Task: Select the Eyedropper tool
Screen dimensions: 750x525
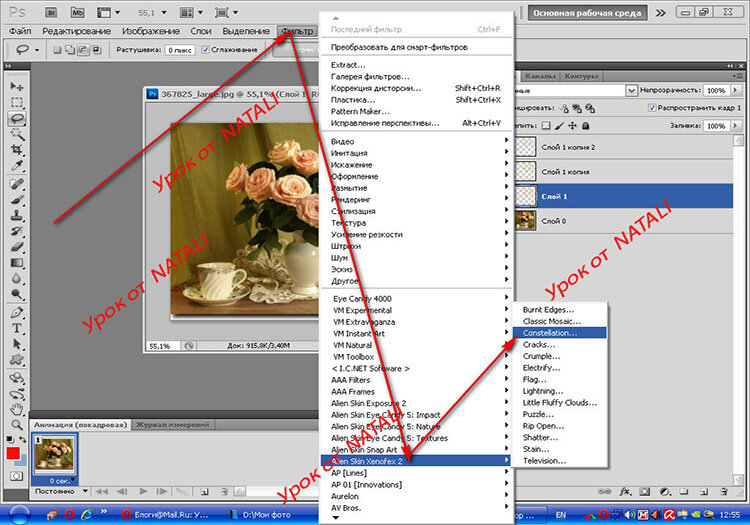Action: coord(17,165)
